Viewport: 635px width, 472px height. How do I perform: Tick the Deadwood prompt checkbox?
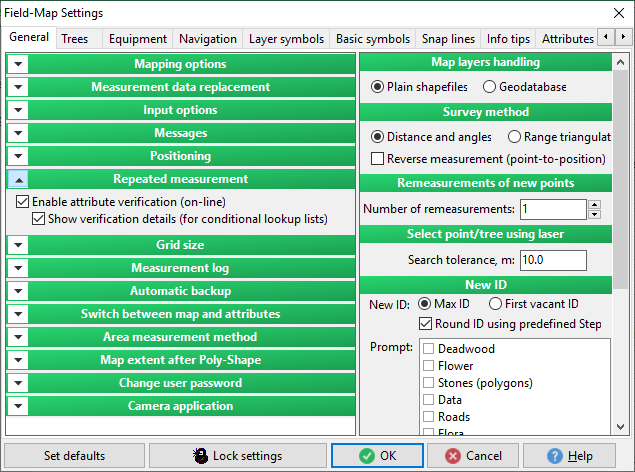pyautogui.click(x=428, y=349)
